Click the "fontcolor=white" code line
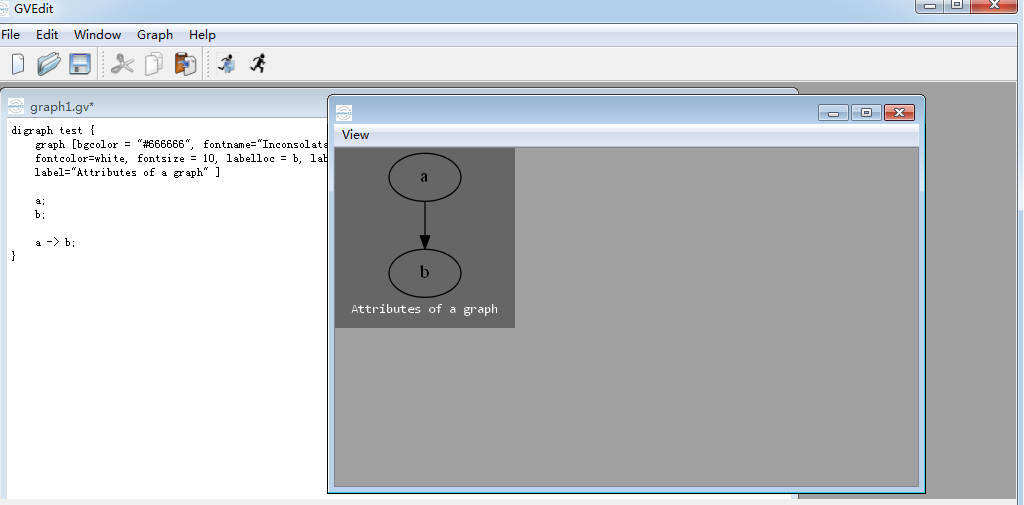 (x=181, y=159)
